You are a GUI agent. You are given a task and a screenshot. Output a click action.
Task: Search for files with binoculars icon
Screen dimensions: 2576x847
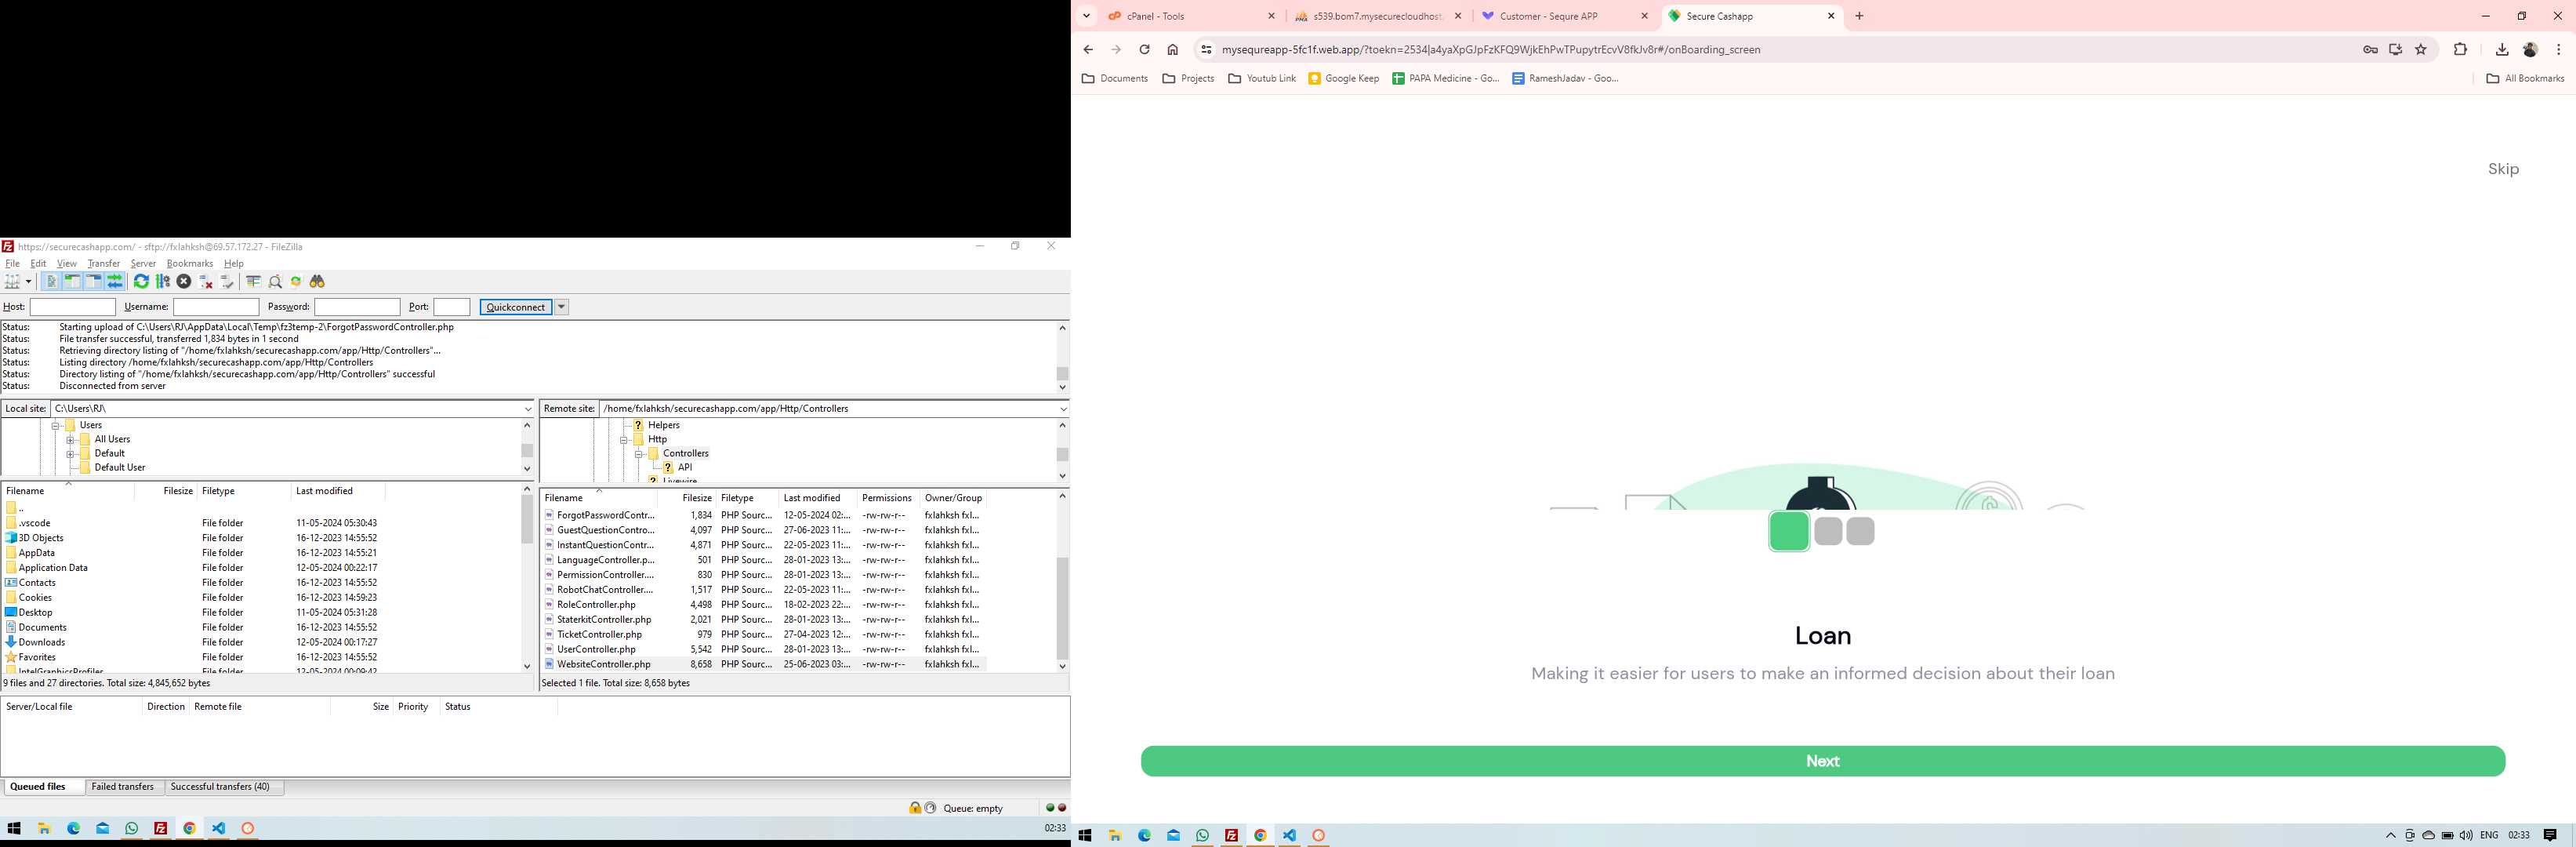[317, 282]
